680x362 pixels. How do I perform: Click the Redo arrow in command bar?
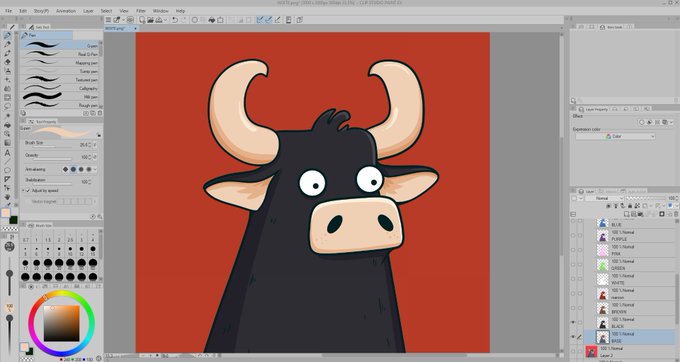tap(183, 20)
